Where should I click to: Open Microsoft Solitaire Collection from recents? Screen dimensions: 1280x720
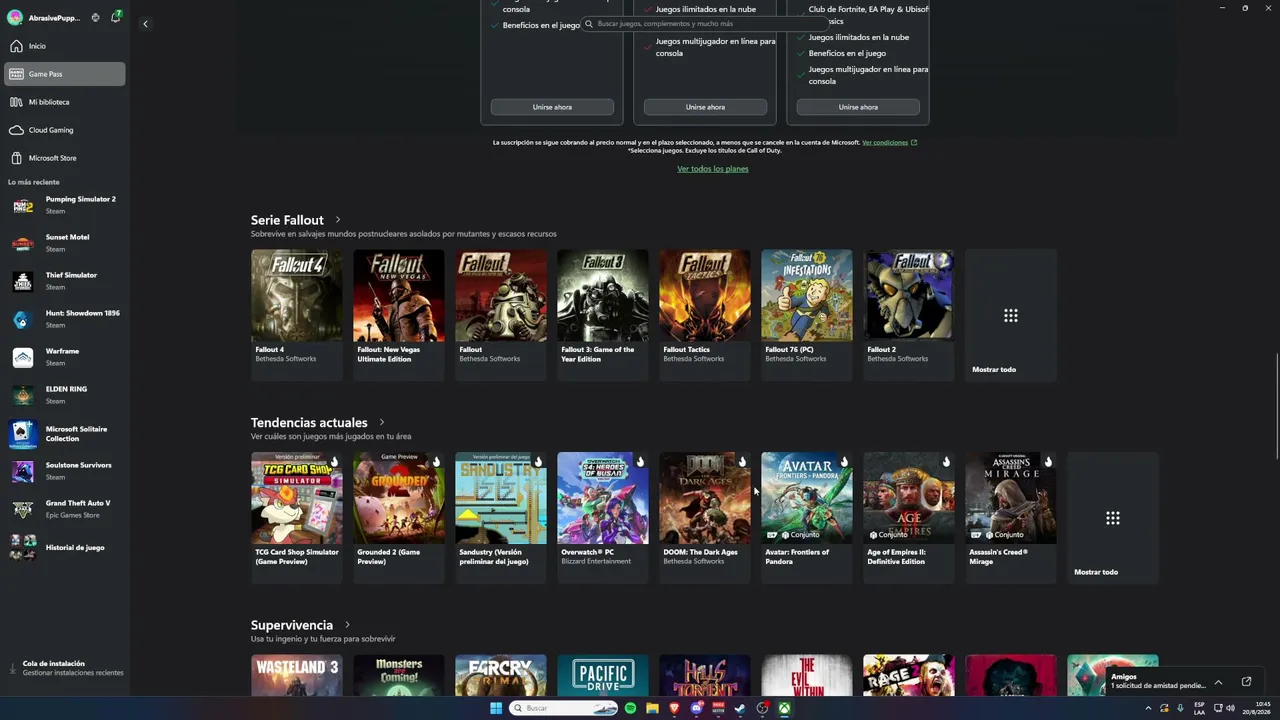[65, 433]
